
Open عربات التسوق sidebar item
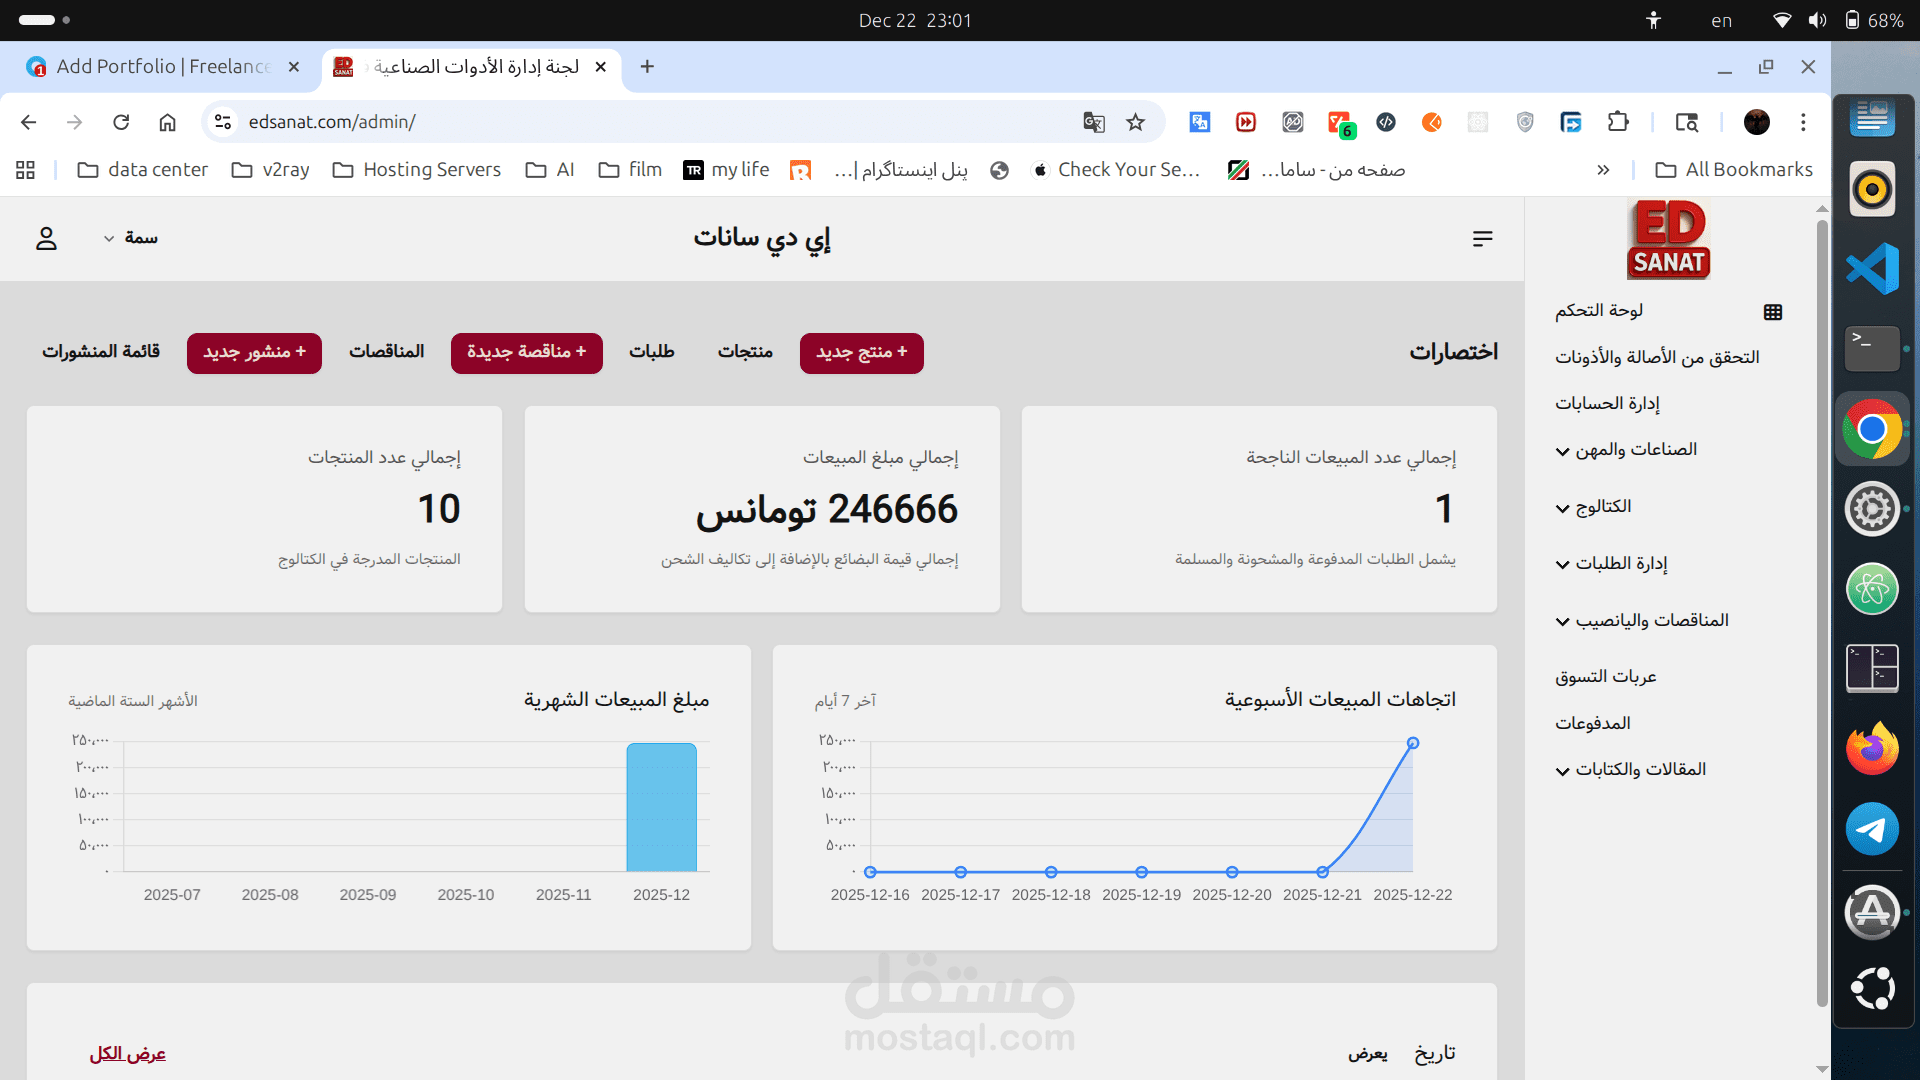point(1605,677)
